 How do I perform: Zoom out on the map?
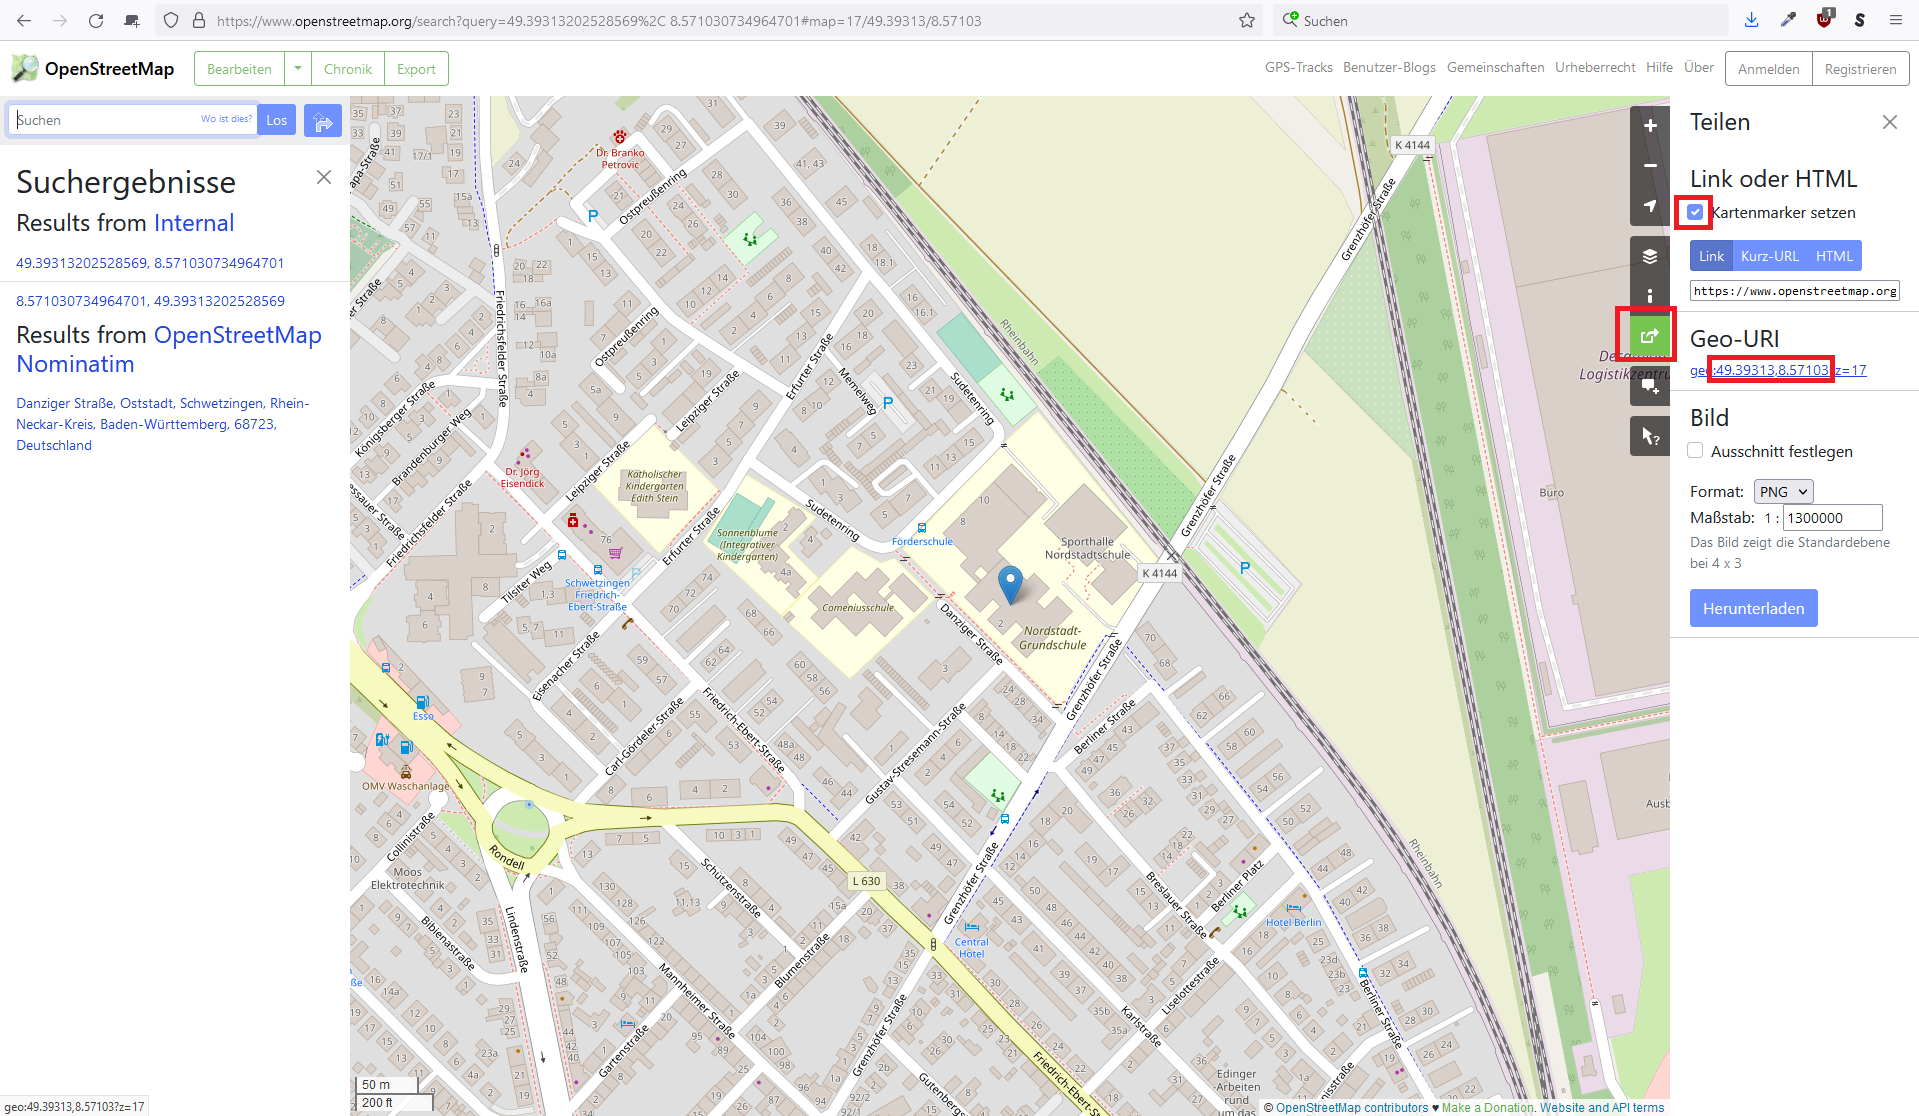point(1650,166)
